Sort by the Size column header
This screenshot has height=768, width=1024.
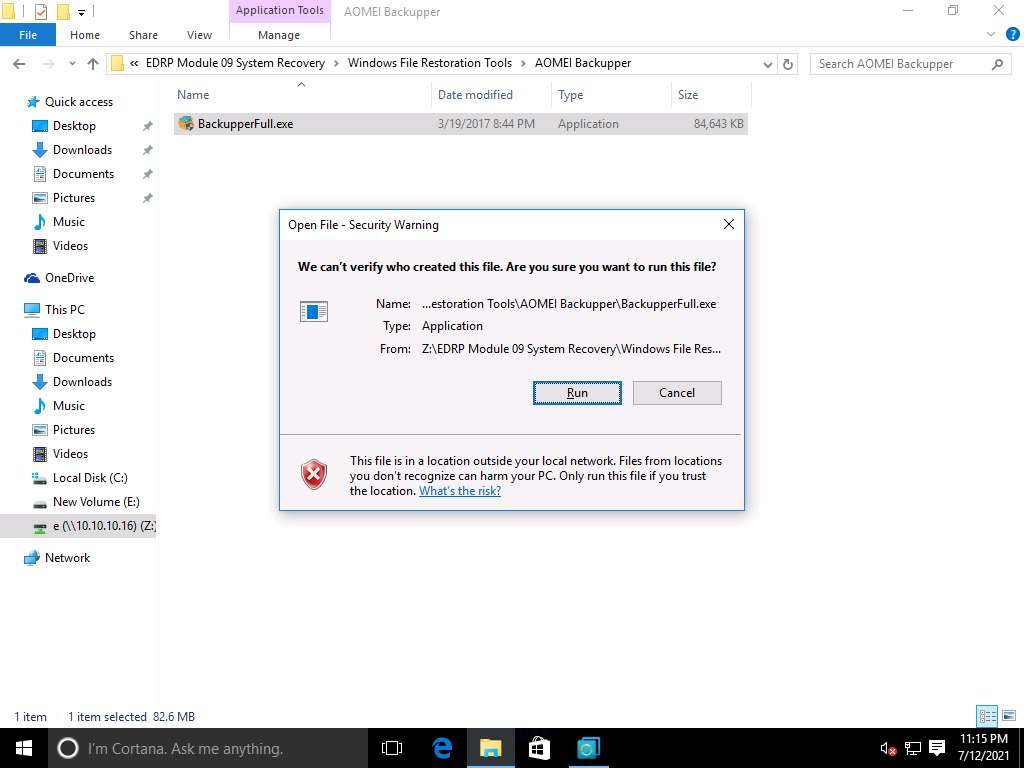(711, 95)
